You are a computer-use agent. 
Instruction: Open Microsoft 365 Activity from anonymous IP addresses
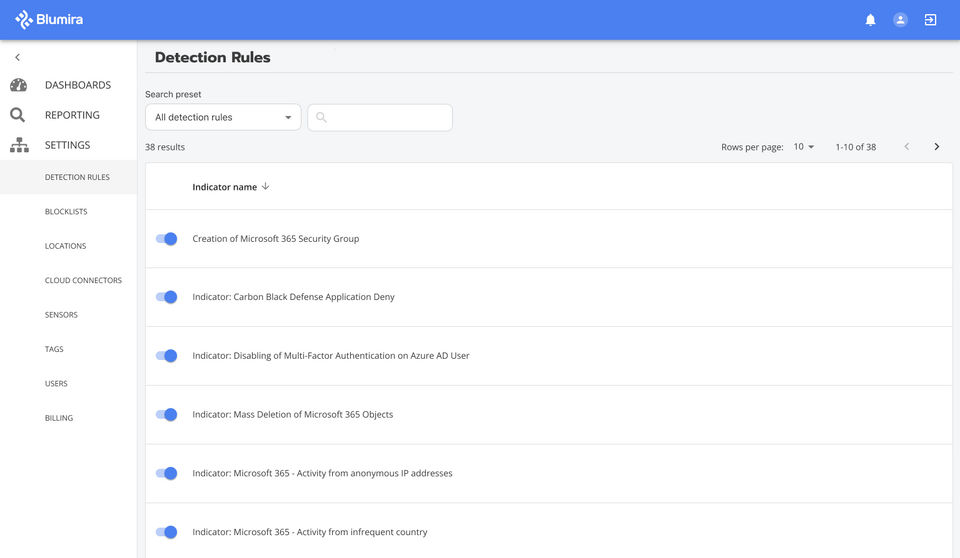pos(322,473)
